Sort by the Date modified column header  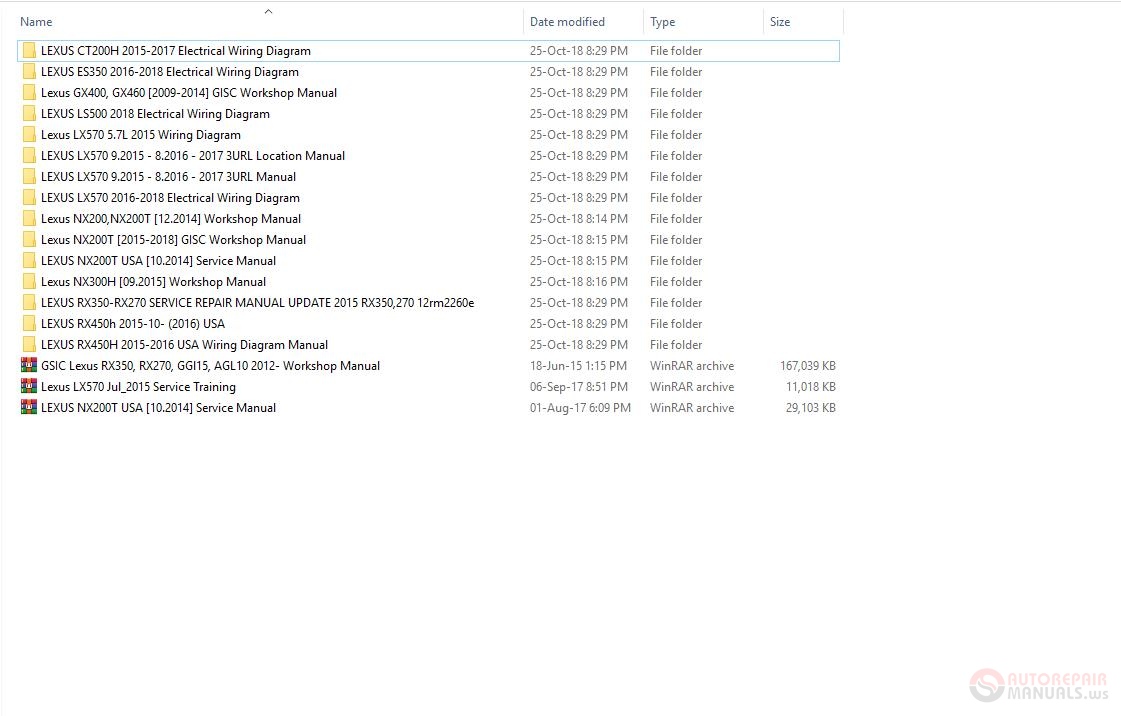567,22
